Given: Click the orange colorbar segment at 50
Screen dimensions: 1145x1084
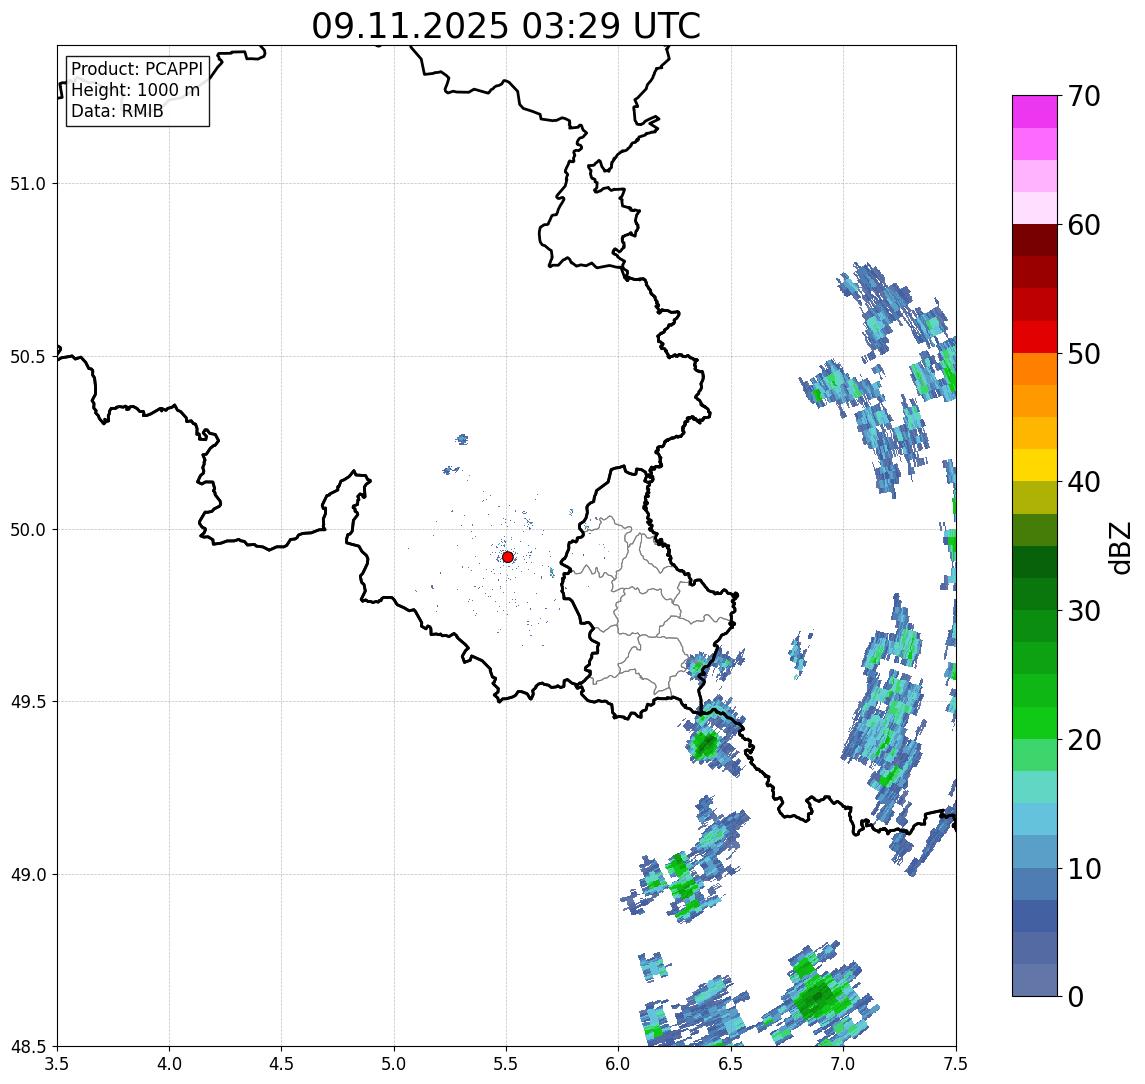Looking at the screenshot, I should (1035, 369).
